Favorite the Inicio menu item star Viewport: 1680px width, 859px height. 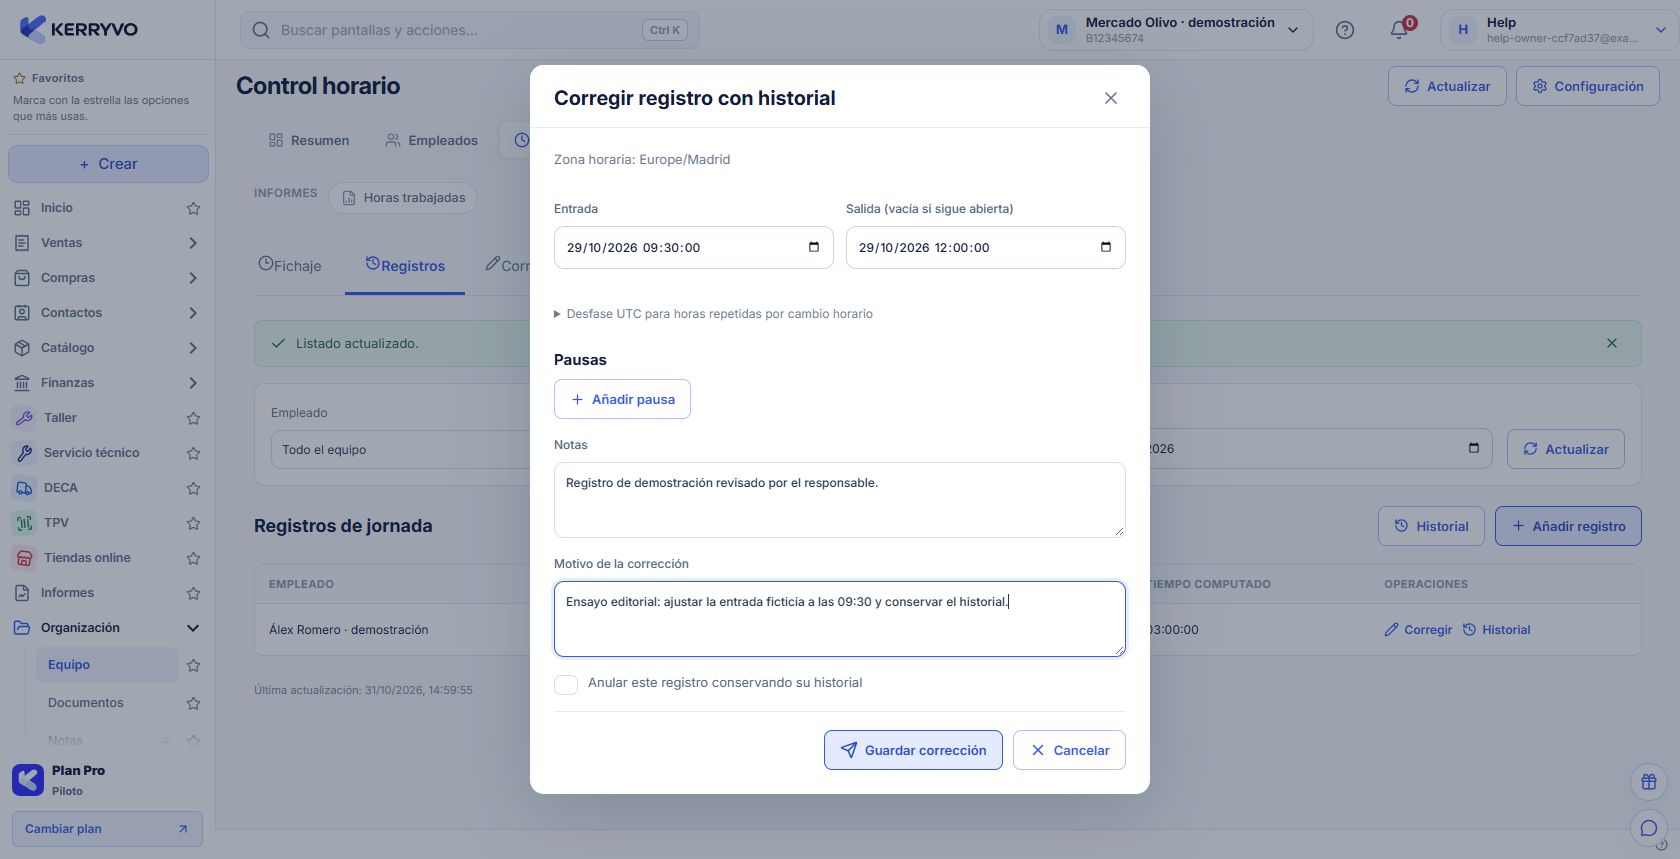tap(193, 208)
